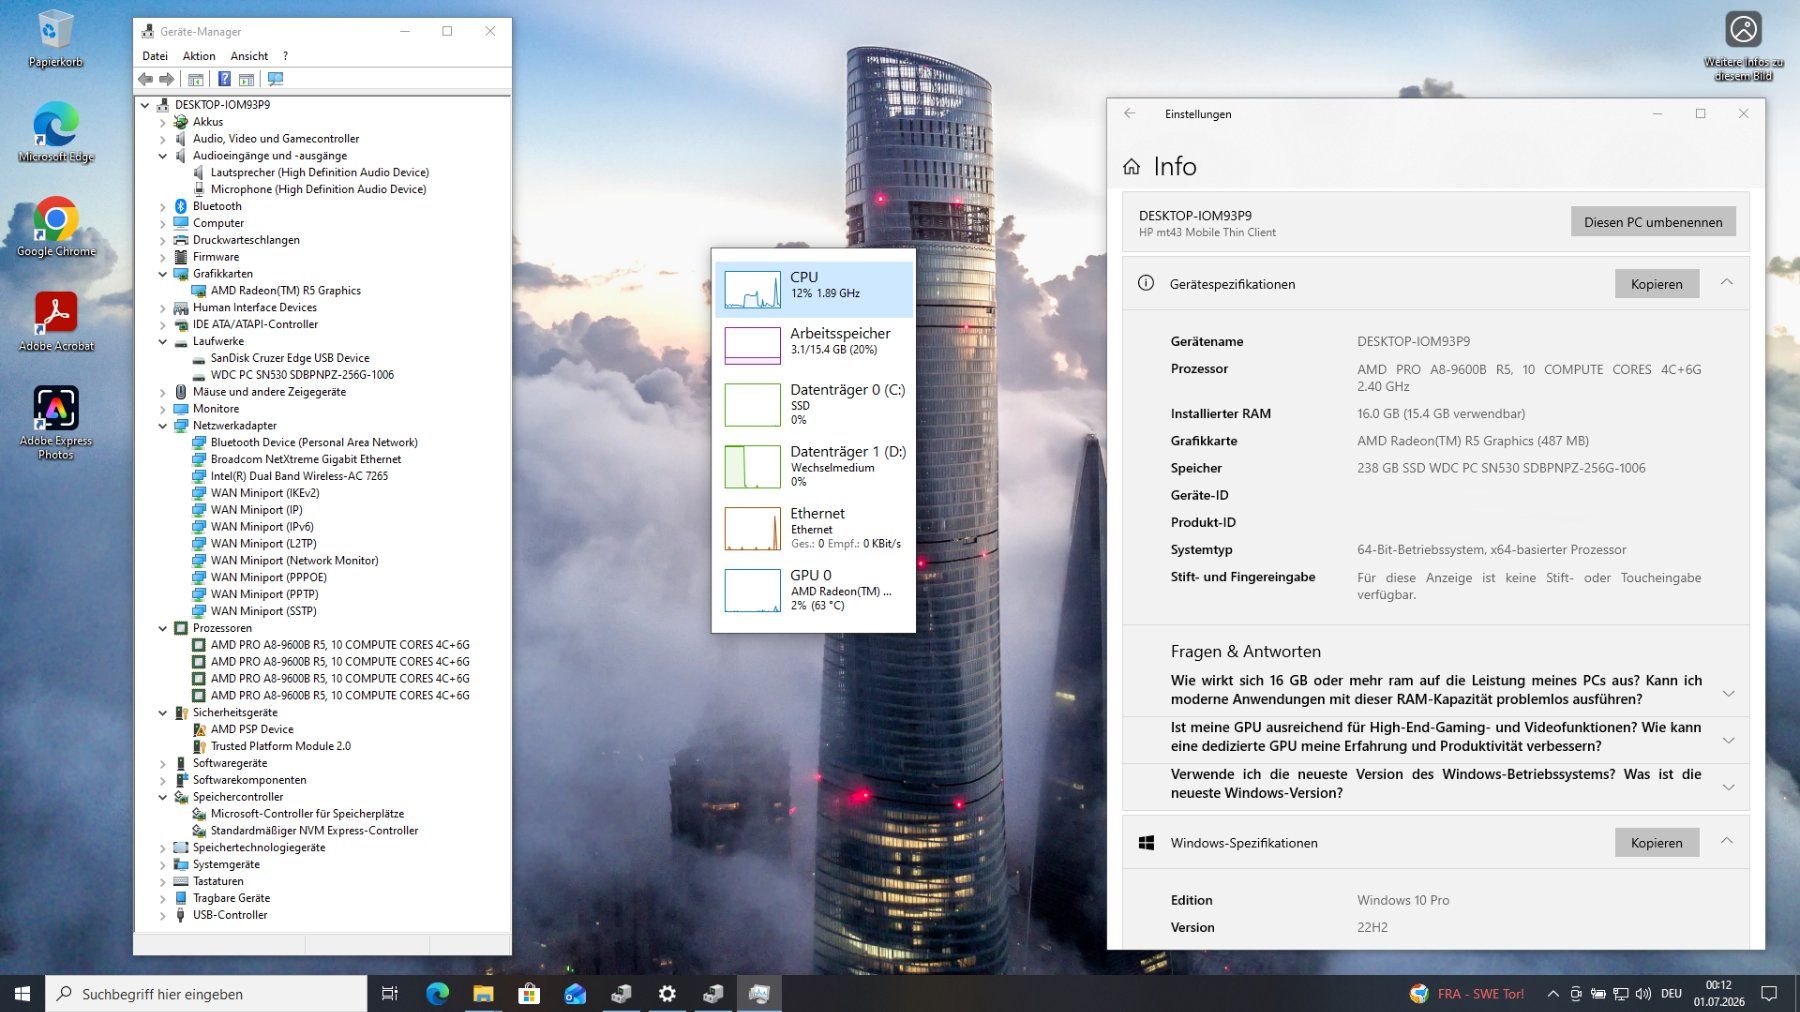
Task: Select the Ethernet performance tile
Action: 813,528
